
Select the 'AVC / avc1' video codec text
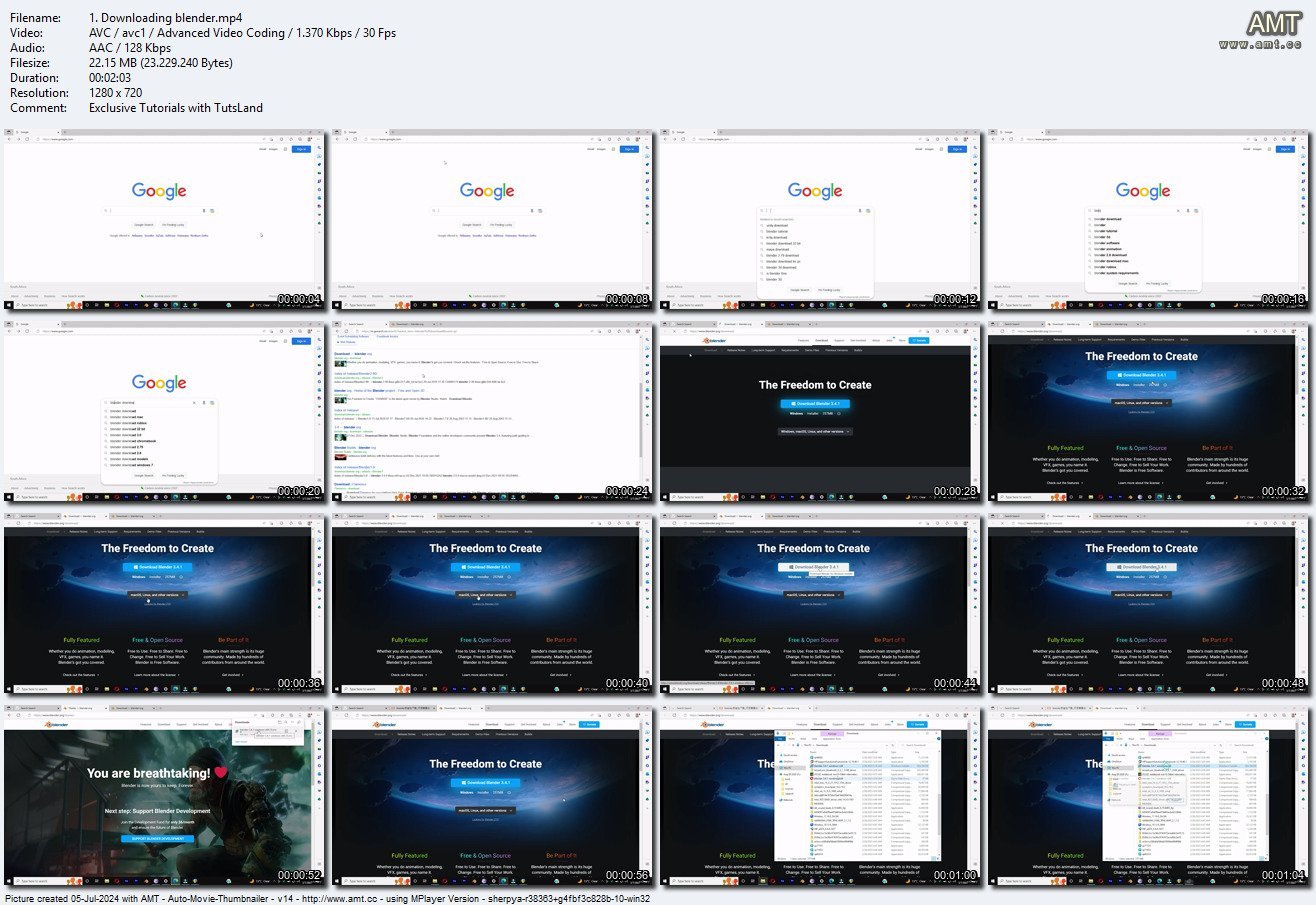pyautogui.click(x=117, y=33)
